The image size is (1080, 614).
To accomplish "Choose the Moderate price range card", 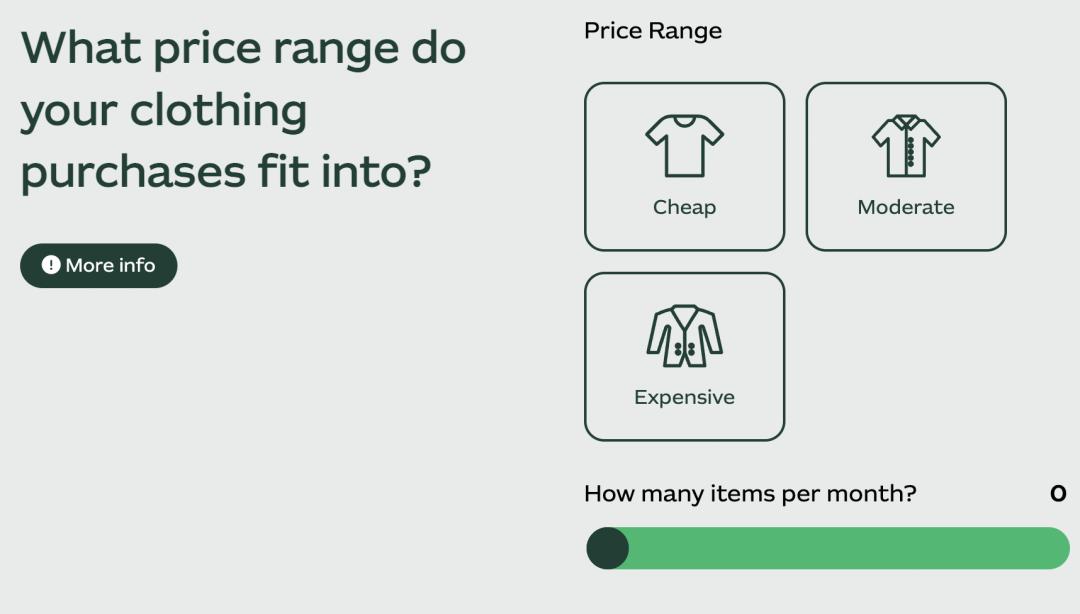I will click(906, 166).
